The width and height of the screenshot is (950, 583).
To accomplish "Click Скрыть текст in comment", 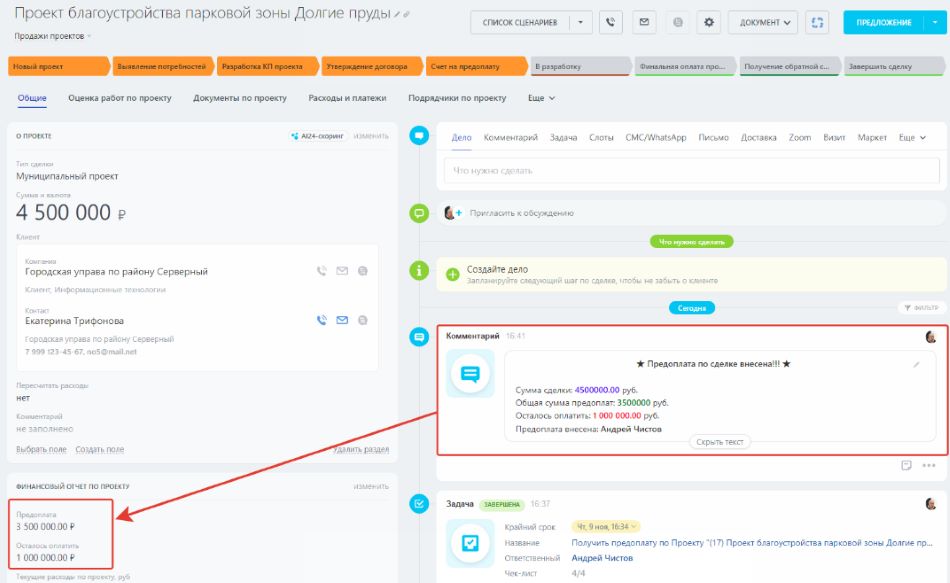I will point(720,442).
